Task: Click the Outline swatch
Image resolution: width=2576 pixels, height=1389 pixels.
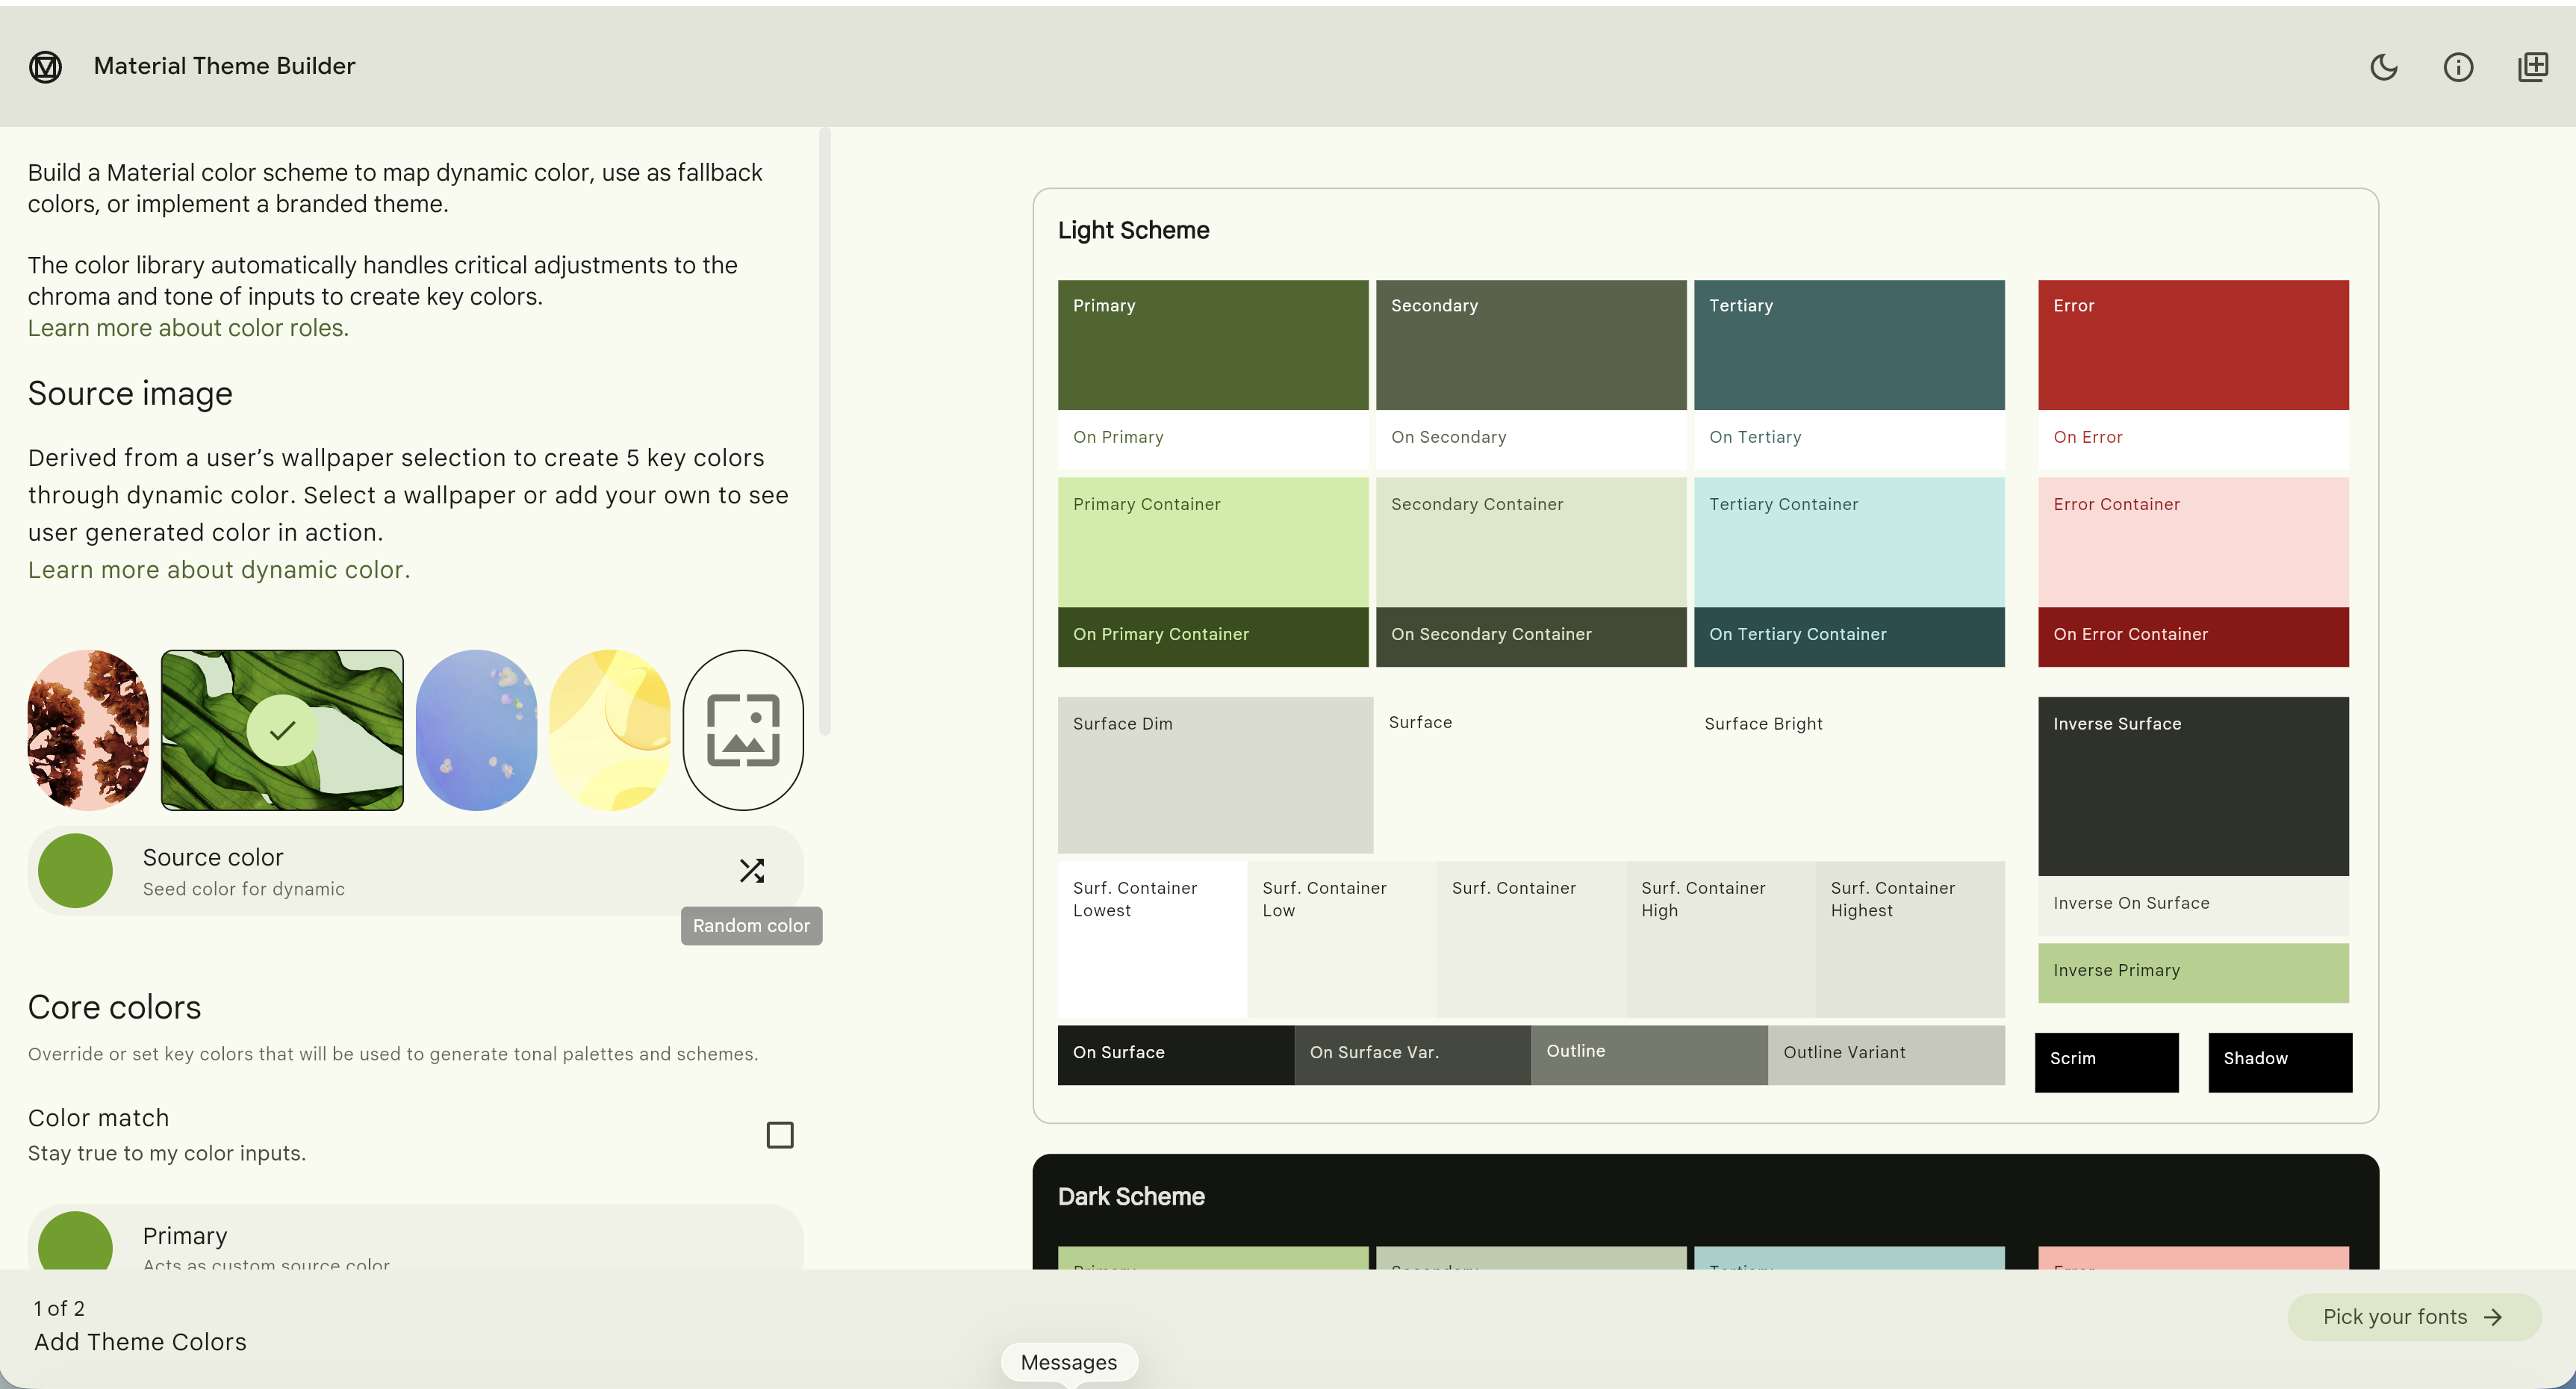Action: point(1649,1055)
